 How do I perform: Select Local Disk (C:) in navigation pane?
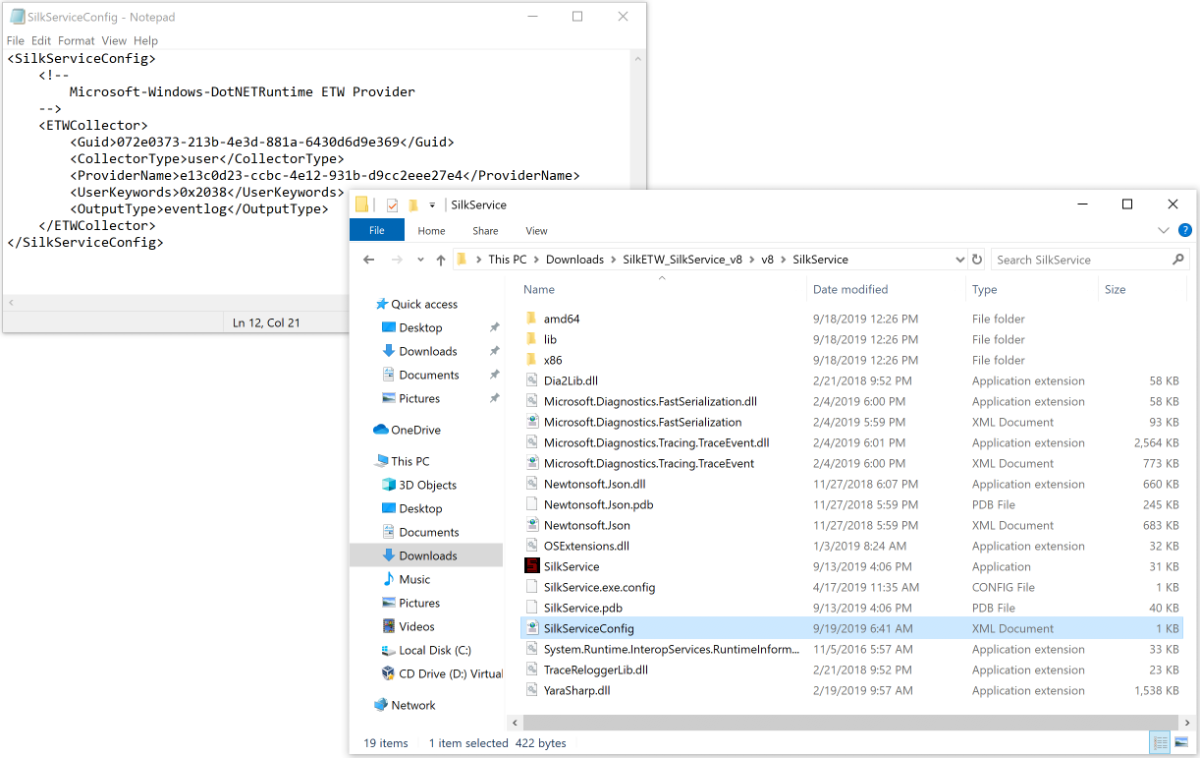pyautogui.click(x=434, y=650)
